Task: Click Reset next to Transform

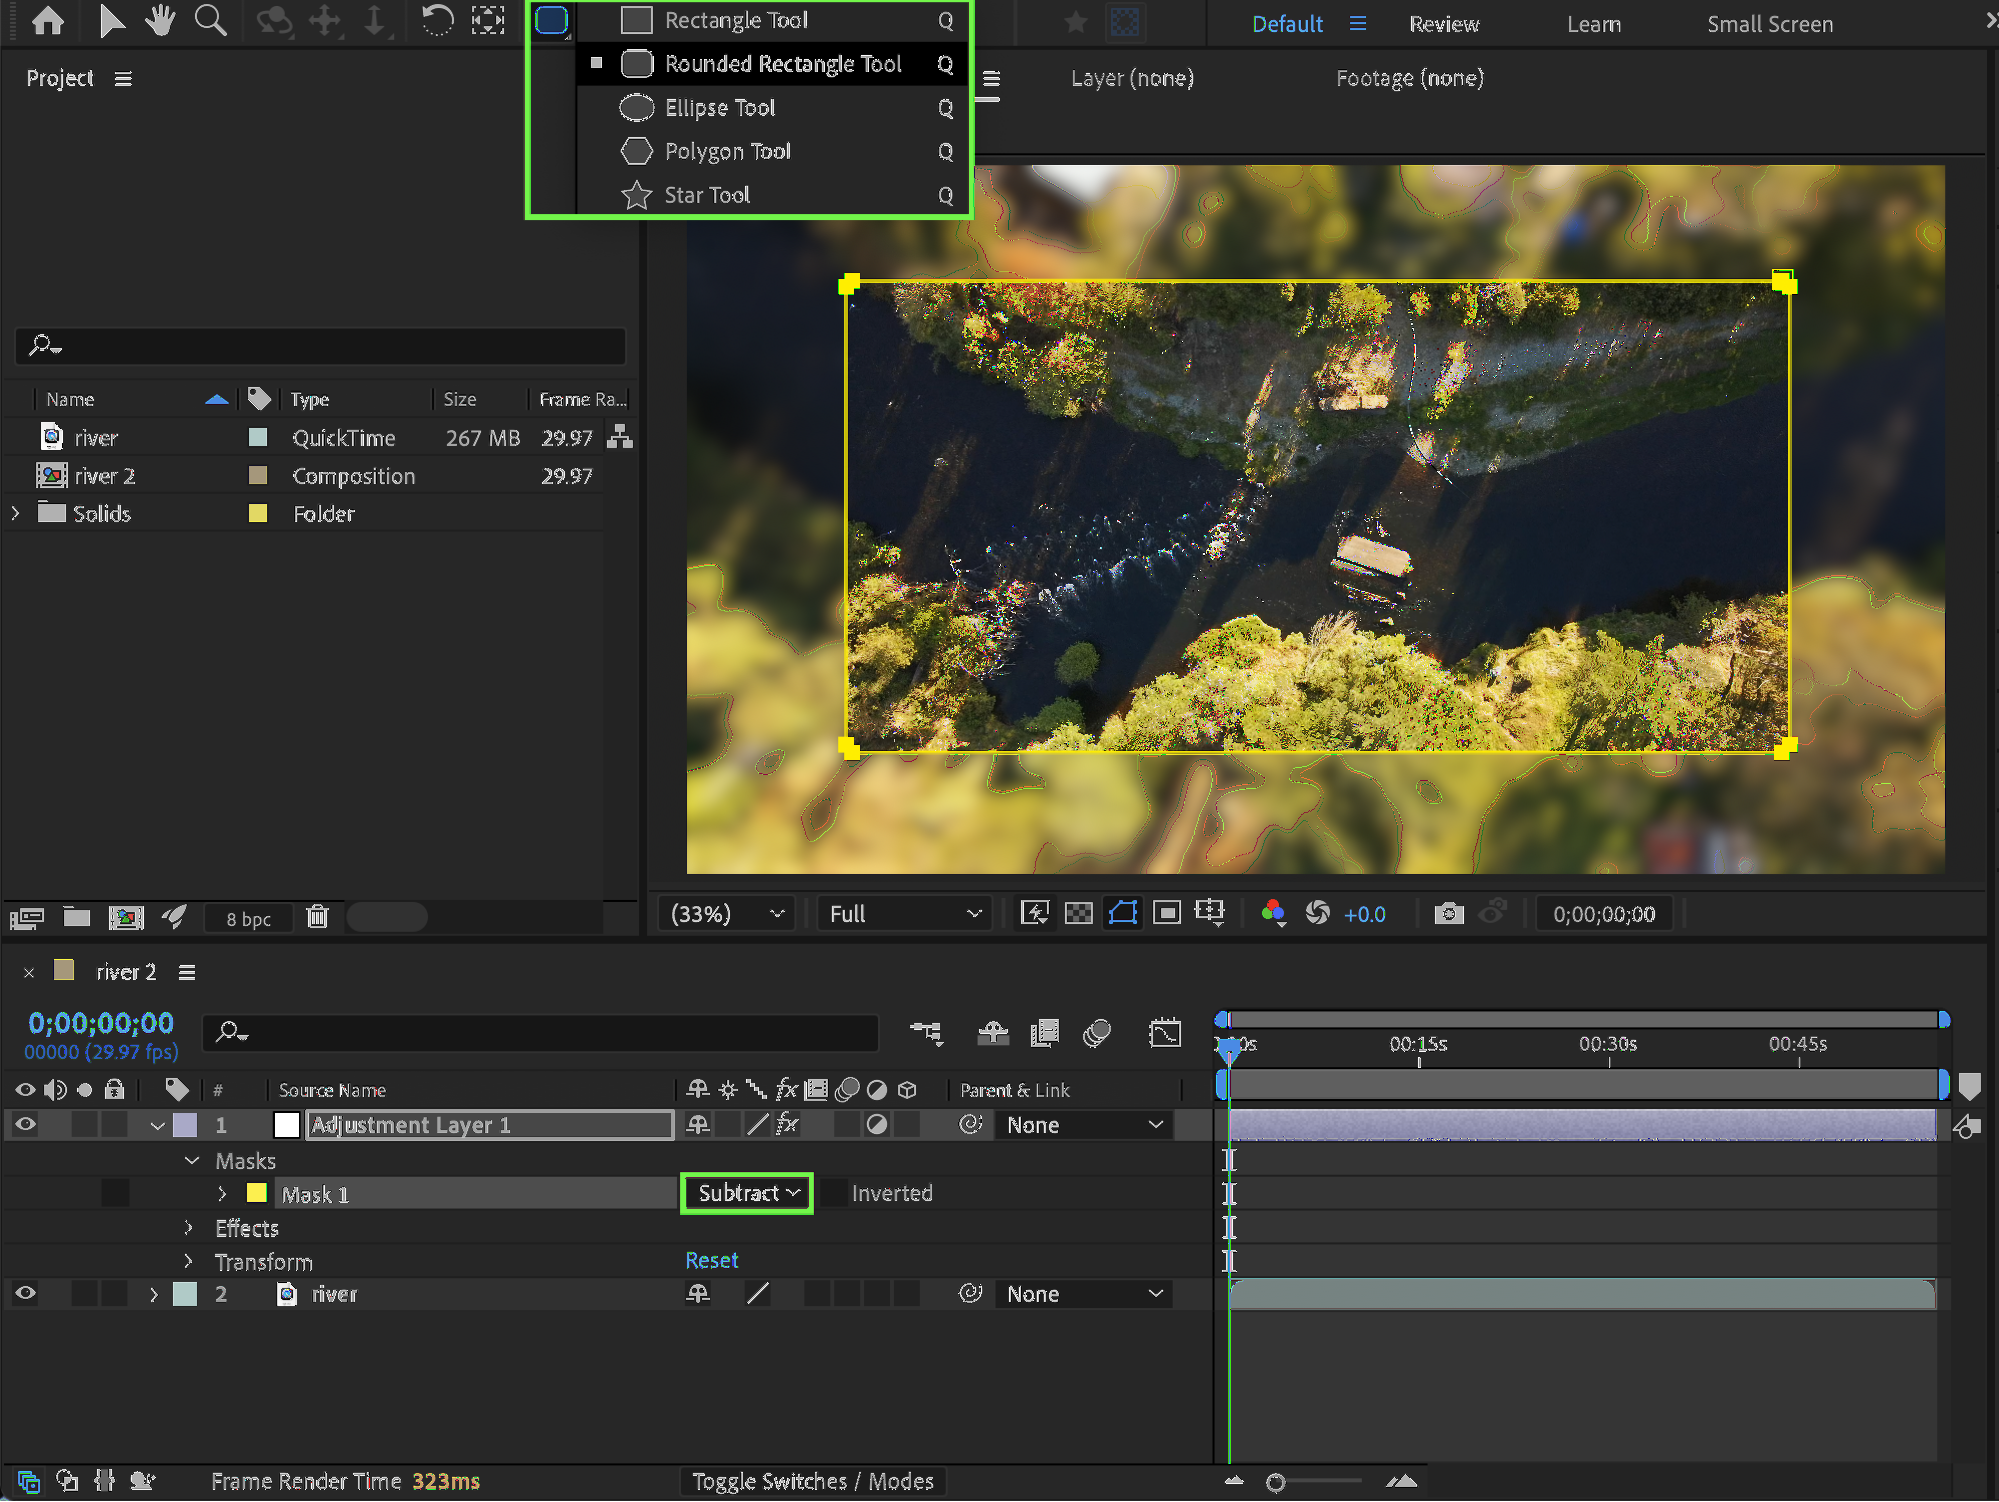Action: click(711, 1261)
